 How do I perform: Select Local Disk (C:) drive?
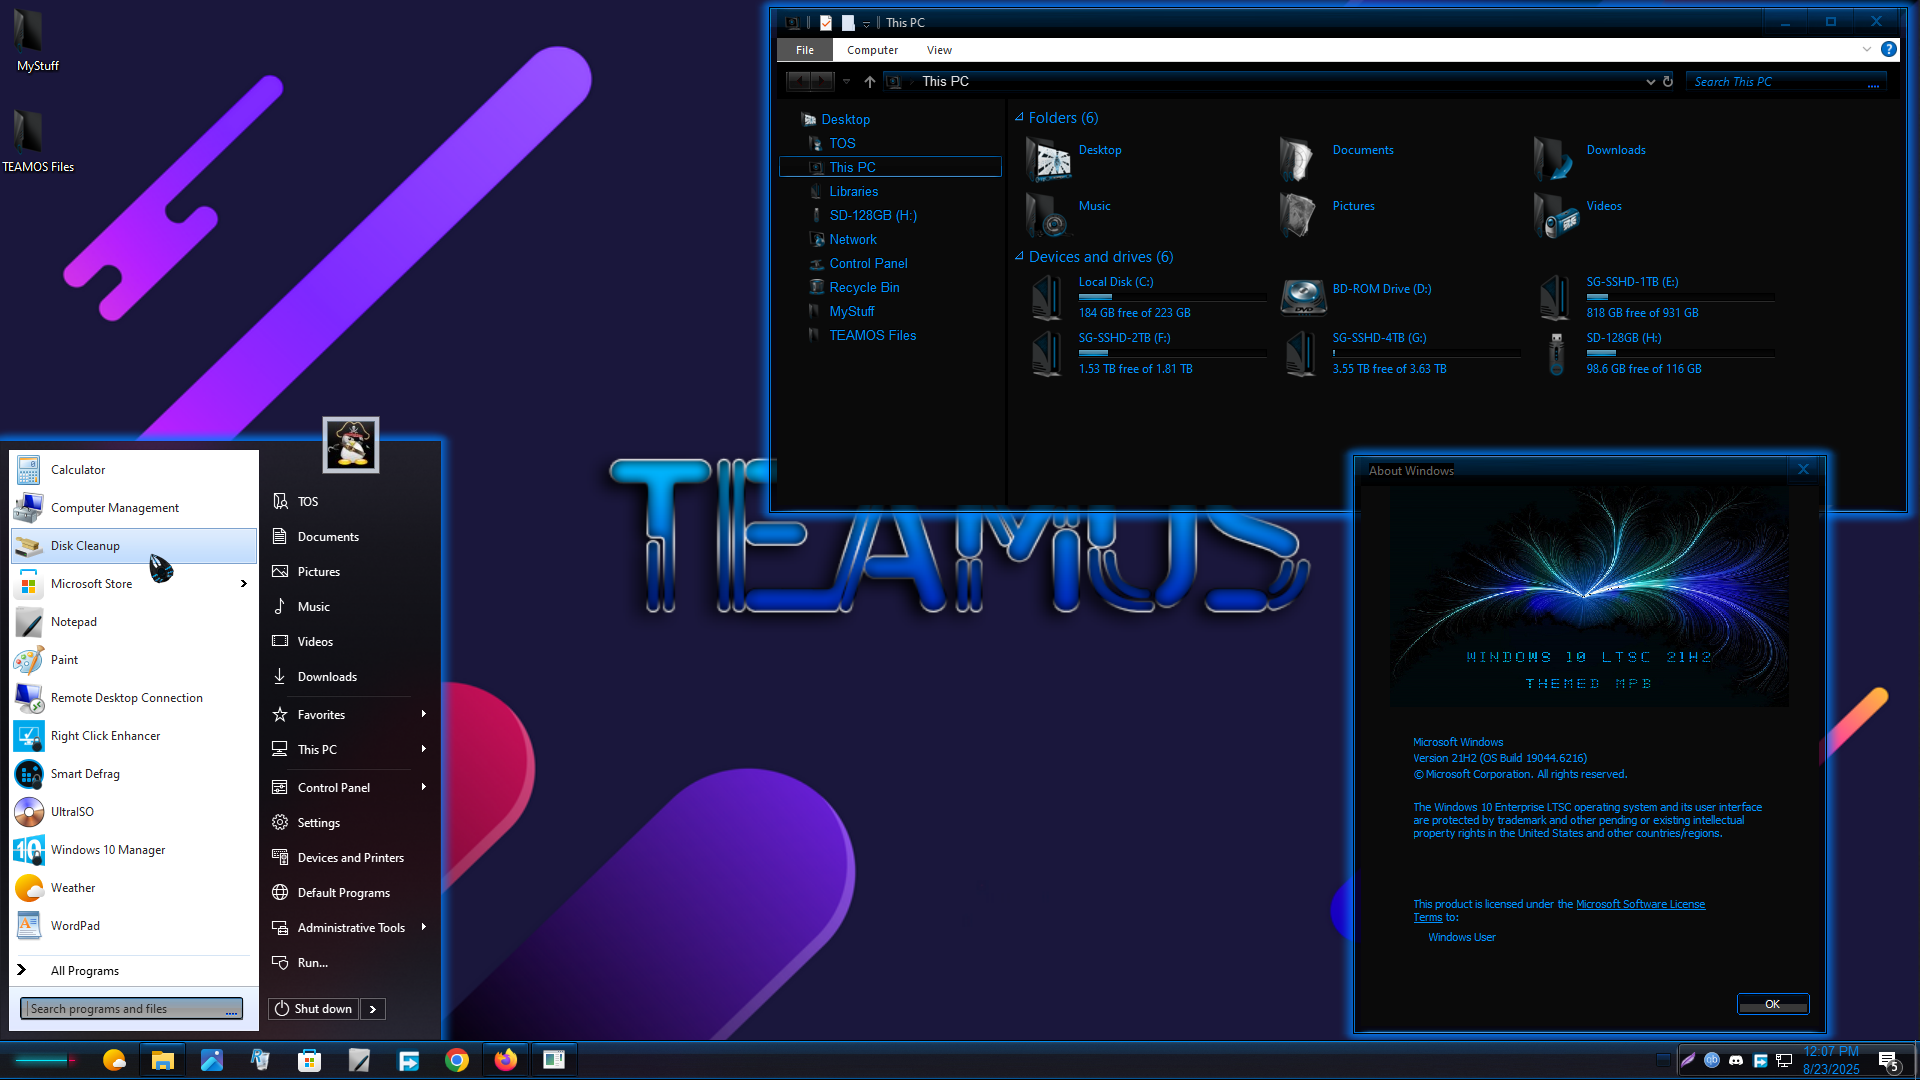tap(1146, 298)
